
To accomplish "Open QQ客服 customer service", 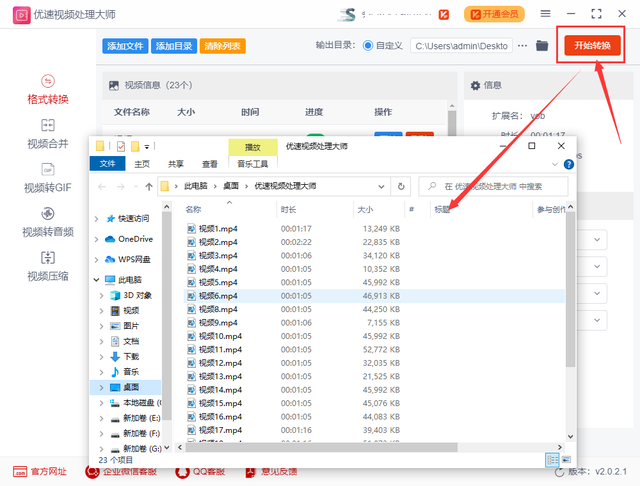I will tap(200, 472).
